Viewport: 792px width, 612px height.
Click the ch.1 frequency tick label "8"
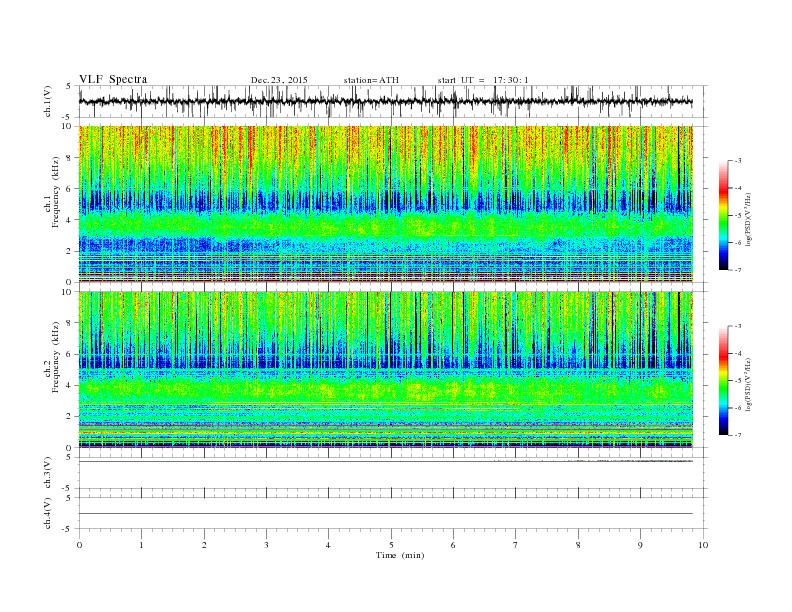[69, 158]
